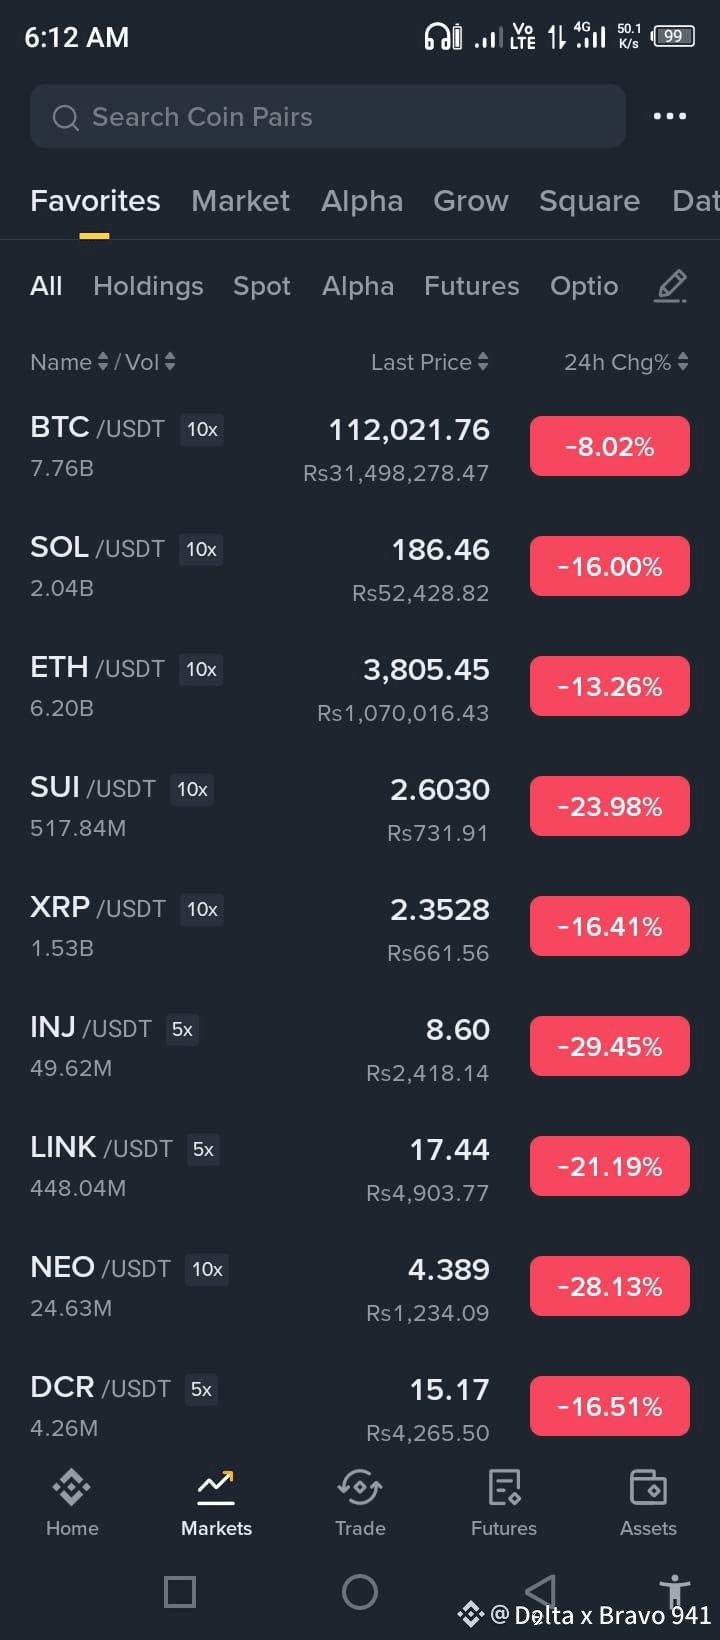
Task: Tap the Android home circle button
Action: 360,1591
